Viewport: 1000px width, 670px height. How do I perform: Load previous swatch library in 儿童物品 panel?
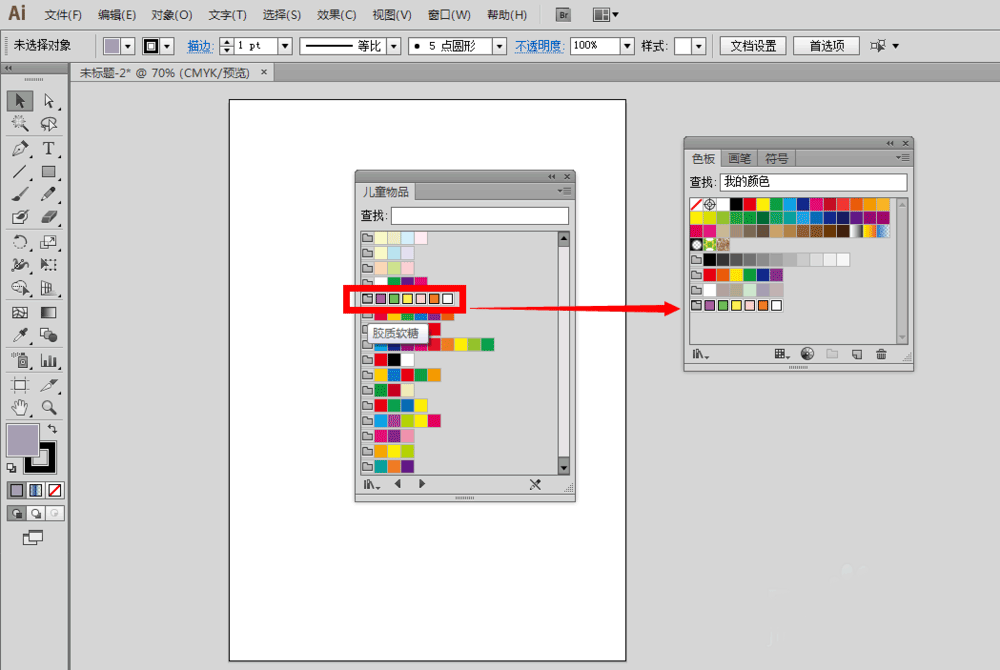[x=398, y=484]
